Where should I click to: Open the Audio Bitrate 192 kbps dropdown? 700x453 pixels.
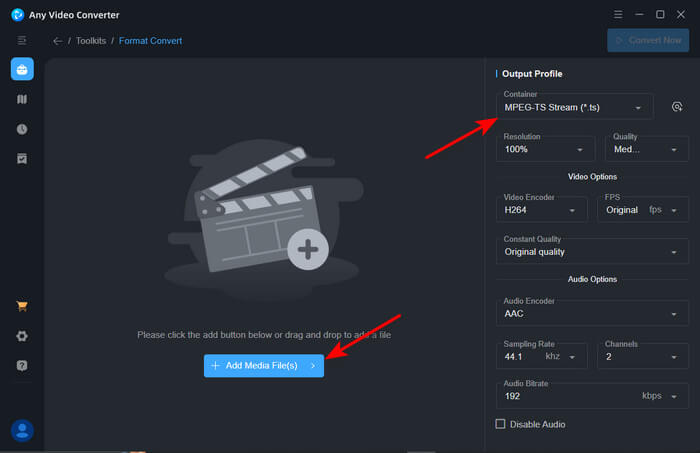(592, 395)
